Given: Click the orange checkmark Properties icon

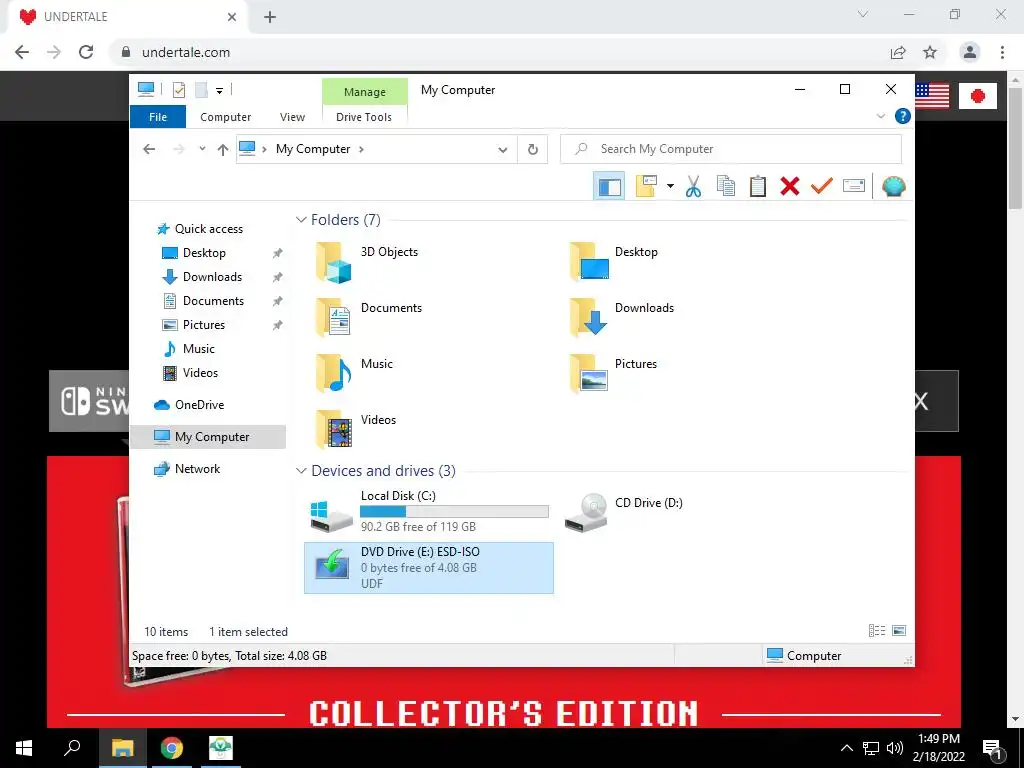Looking at the screenshot, I should pyautogui.click(x=822, y=187).
